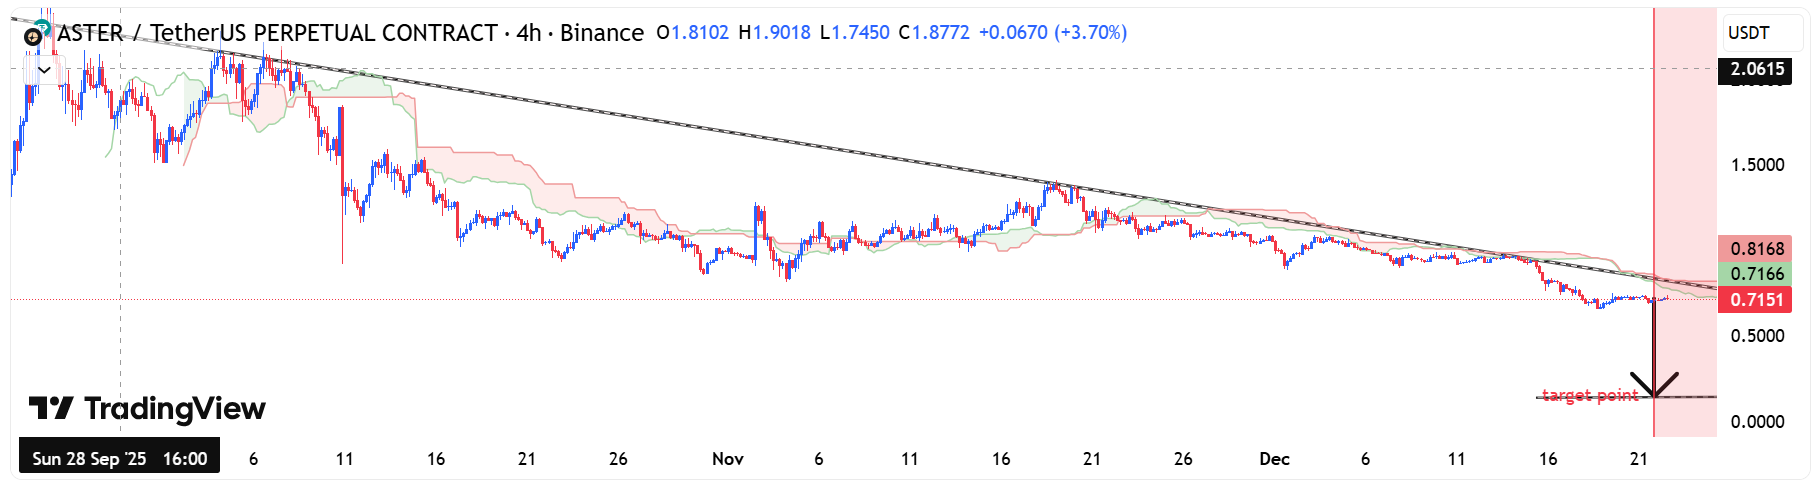Click the 4h interval label
This screenshot has width=1818, height=489.
click(529, 33)
